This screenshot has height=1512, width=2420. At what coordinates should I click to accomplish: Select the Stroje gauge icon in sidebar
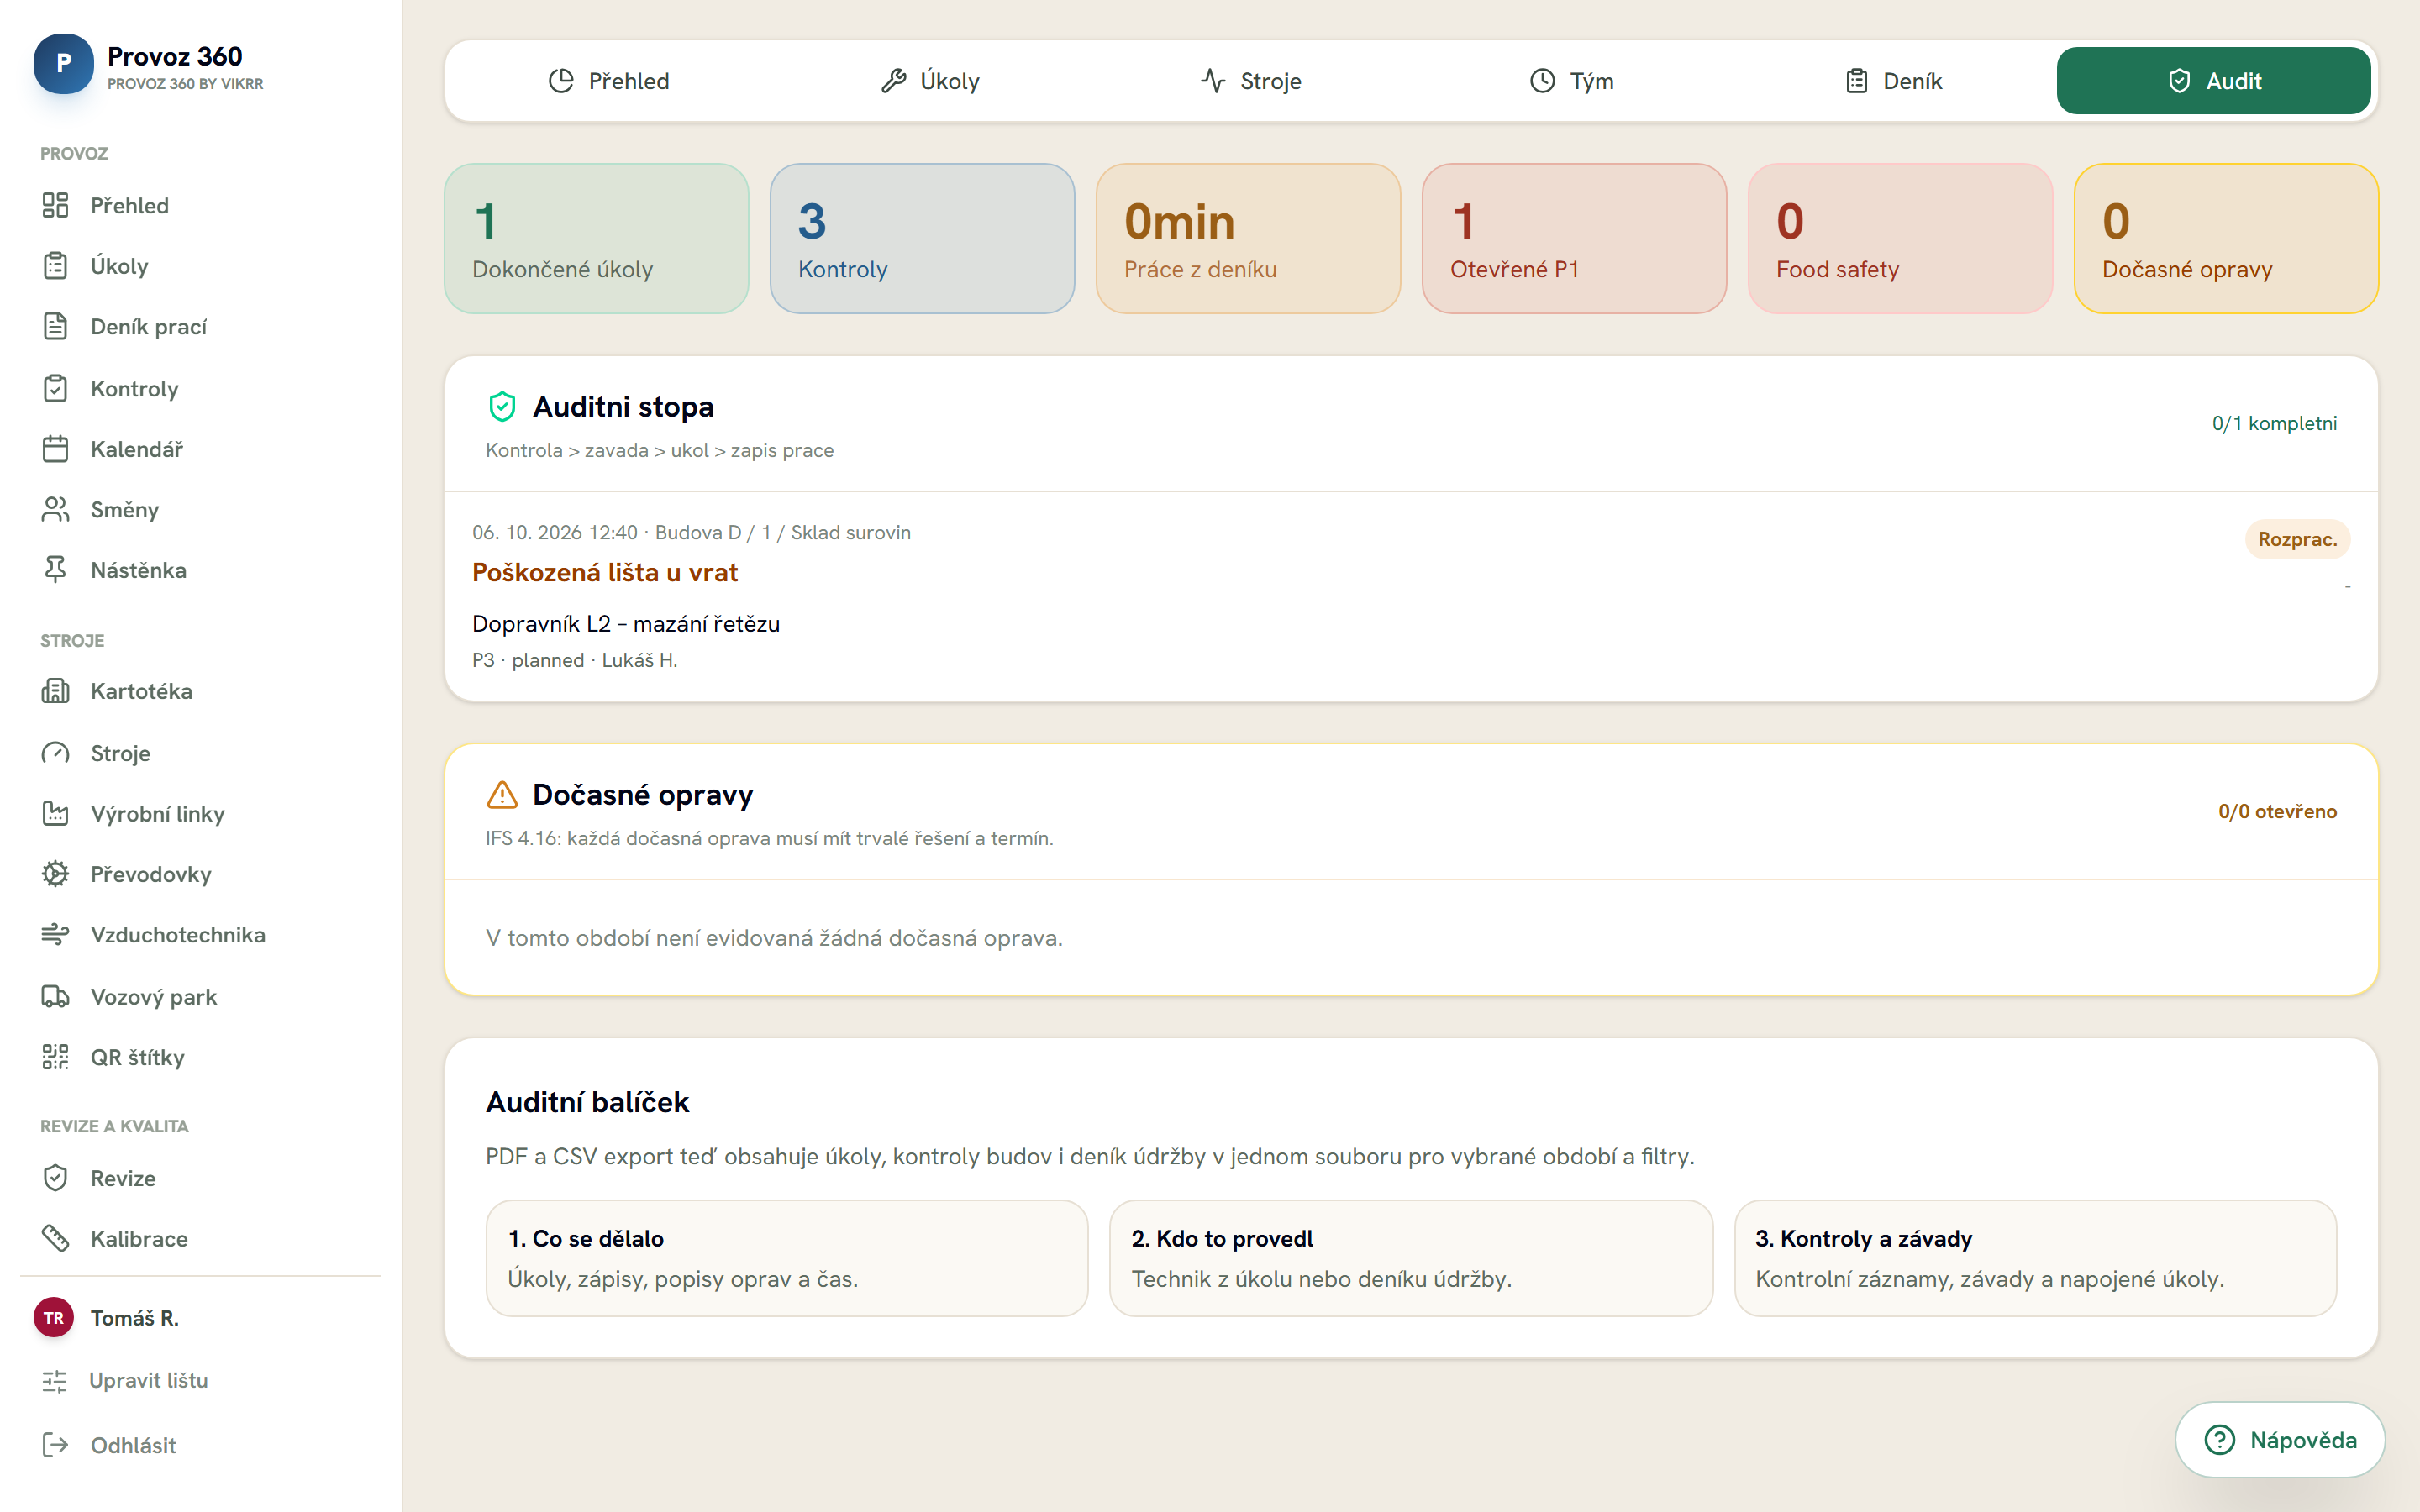point(55,753)
